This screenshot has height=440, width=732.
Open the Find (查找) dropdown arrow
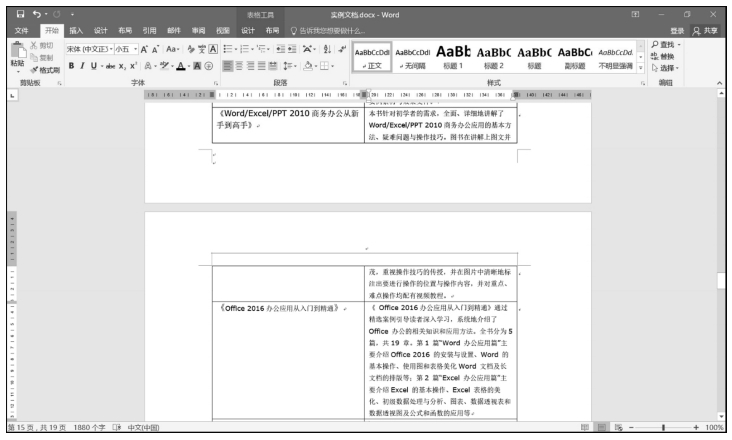tap(679, 45)
